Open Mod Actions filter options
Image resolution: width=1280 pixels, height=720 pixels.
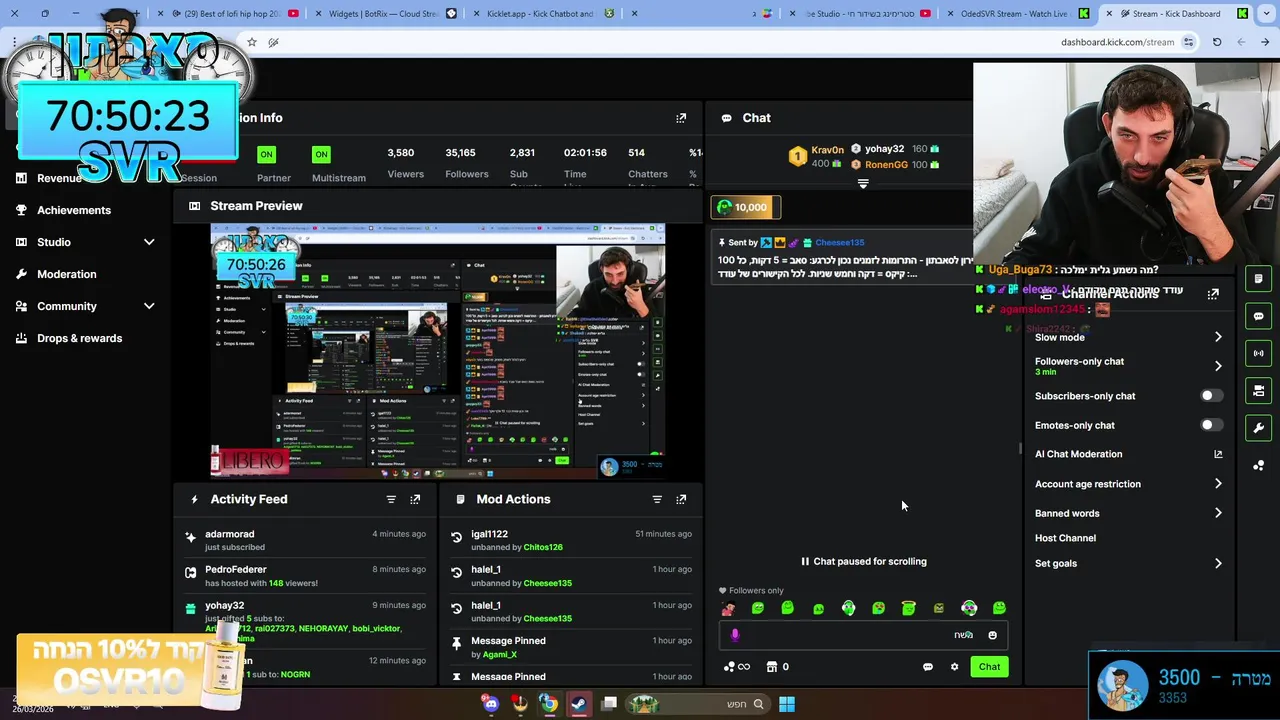pos(657,499)
